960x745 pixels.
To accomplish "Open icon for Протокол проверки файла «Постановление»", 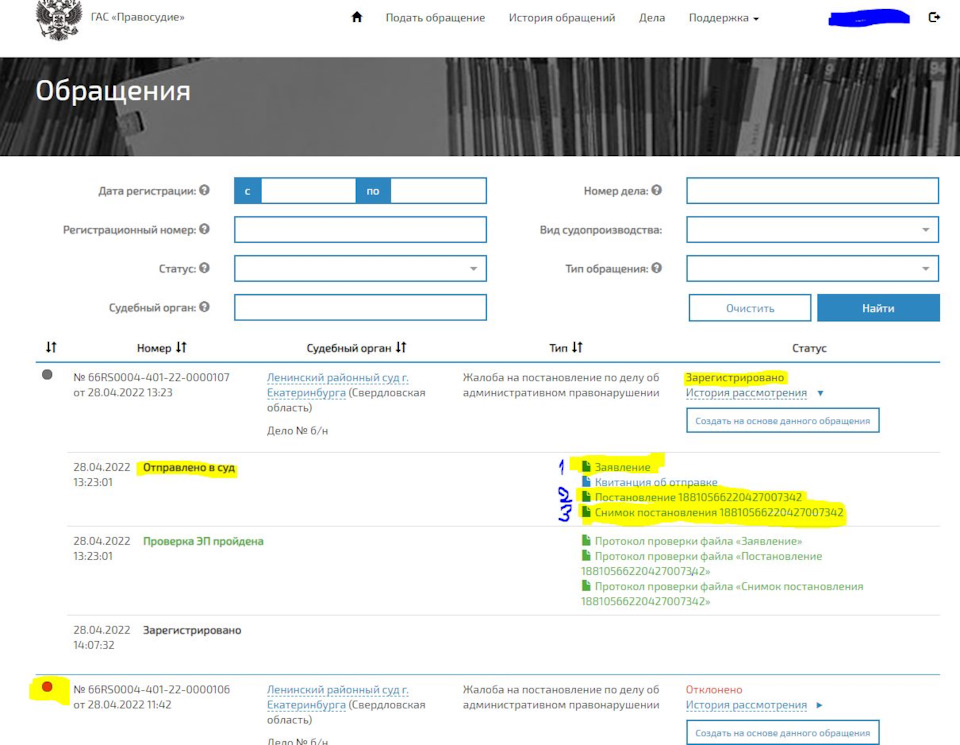I will (586, 556).
